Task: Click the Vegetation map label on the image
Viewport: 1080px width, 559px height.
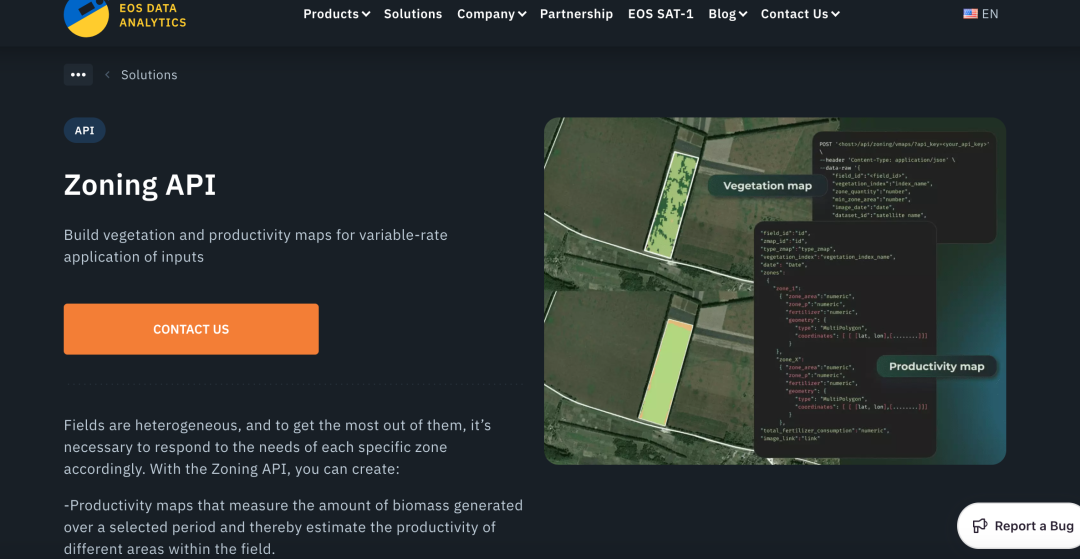Action: (x=767, y=186)
